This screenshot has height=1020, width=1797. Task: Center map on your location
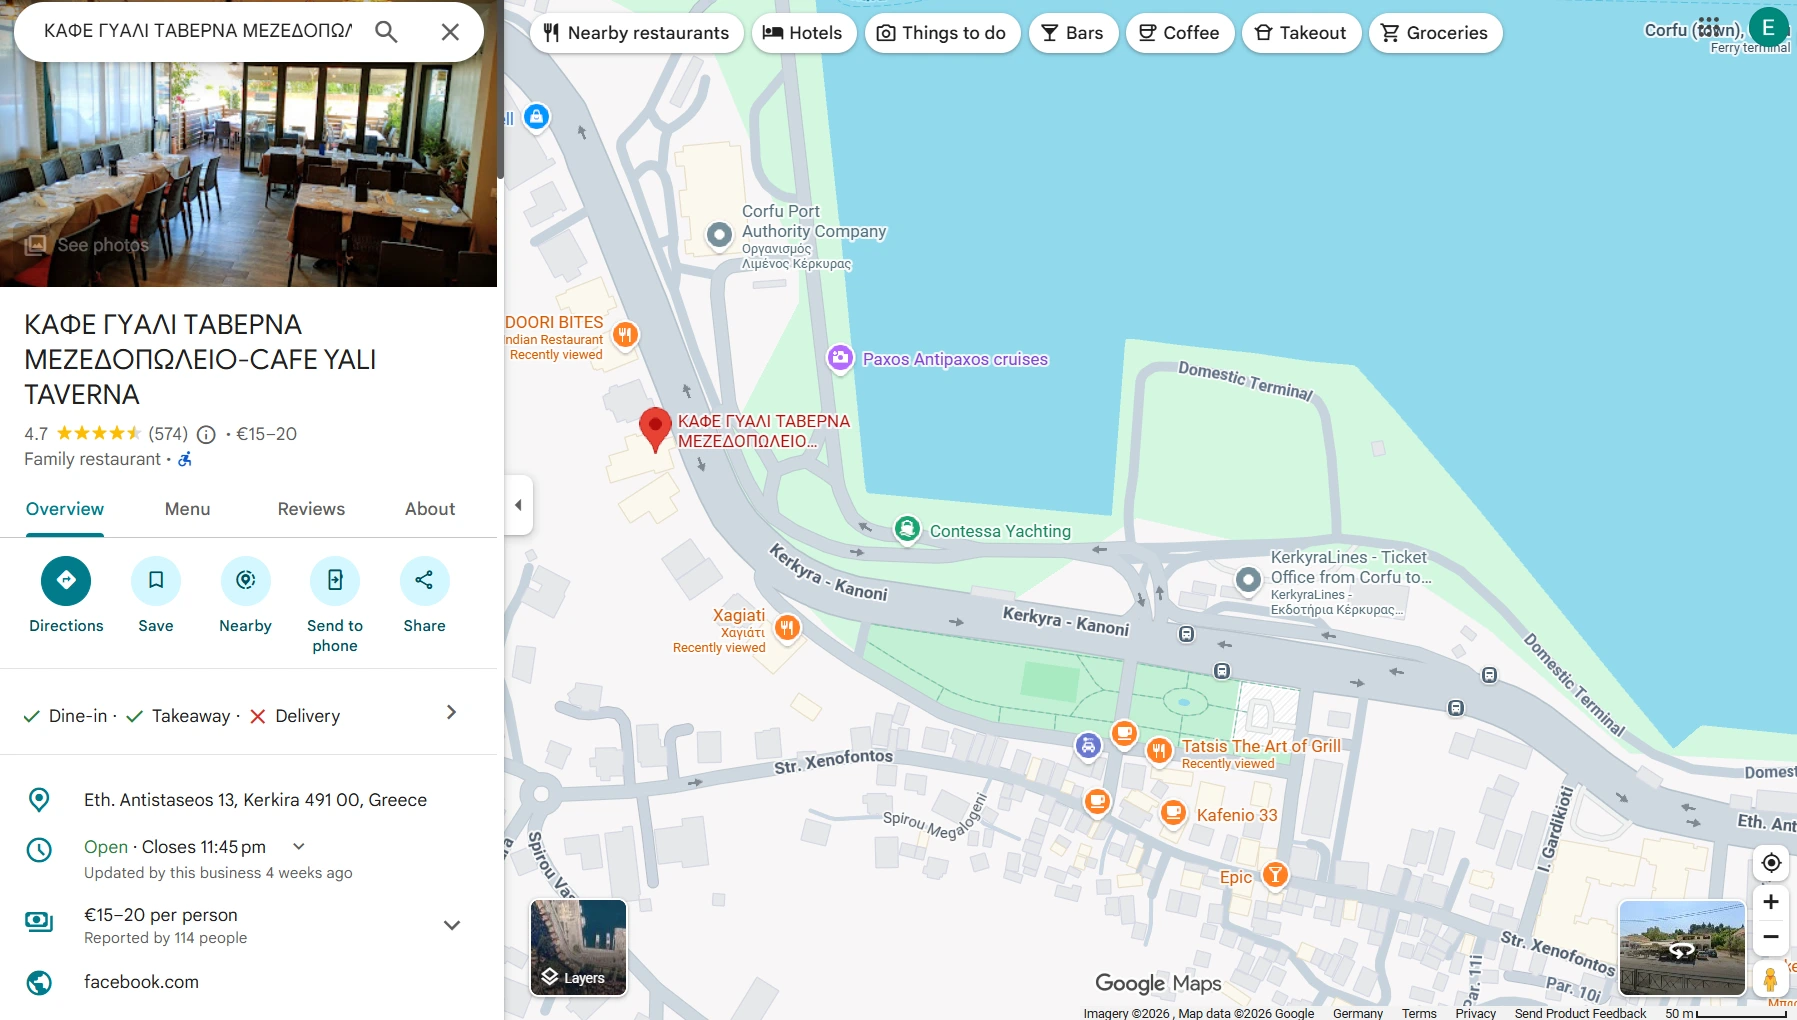click(x=1771, y=862)
